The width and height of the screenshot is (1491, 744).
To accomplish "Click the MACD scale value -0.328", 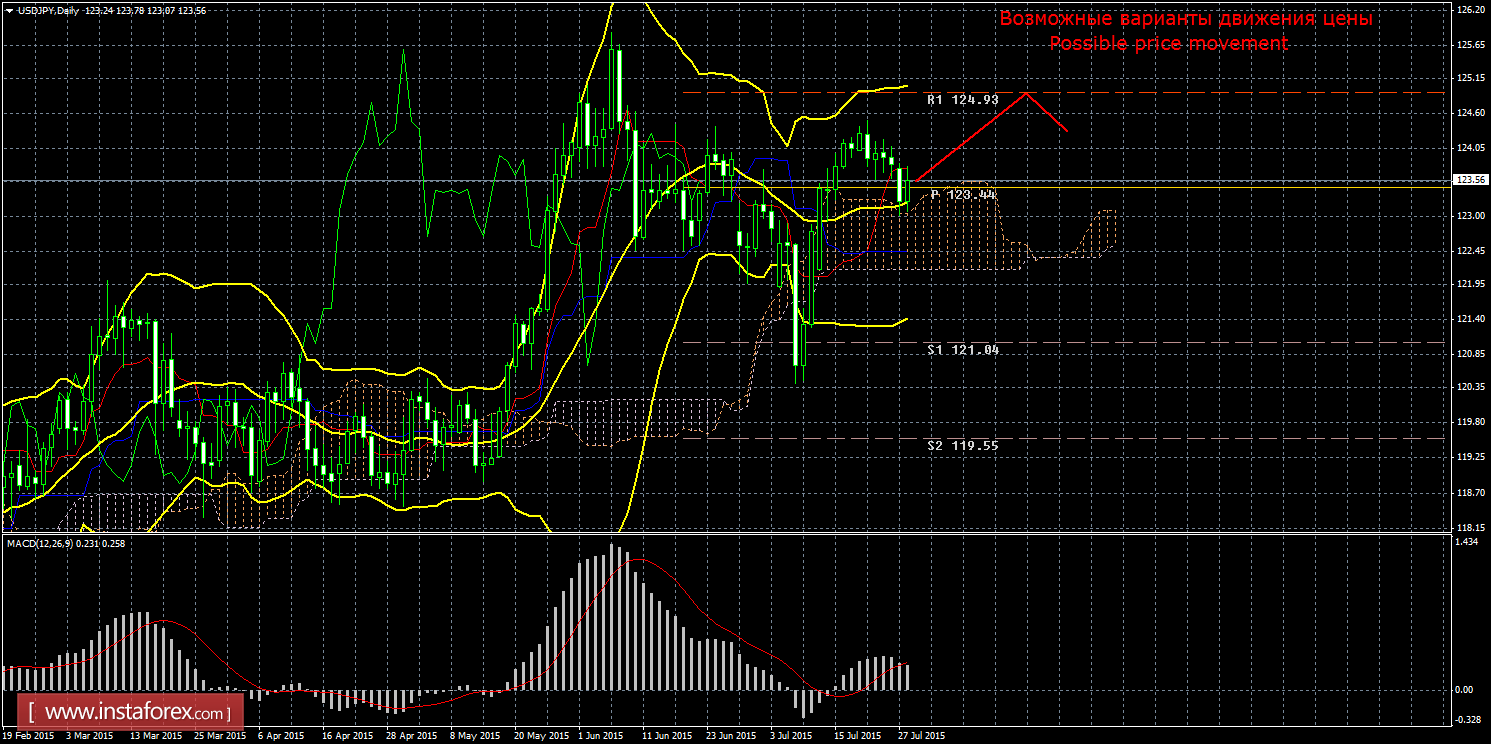I will (1468, 719).
